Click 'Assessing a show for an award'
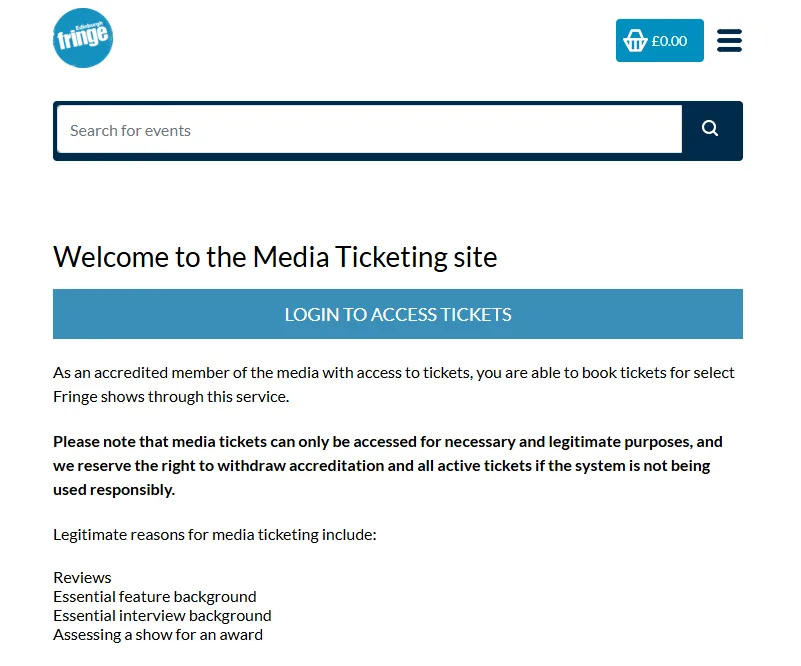The height and width of the screenshot is (666, 801). tap(158, 635)
